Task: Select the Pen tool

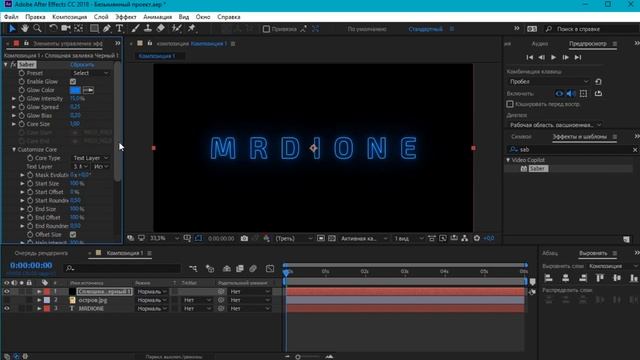Action: click(x=107, y=29)
